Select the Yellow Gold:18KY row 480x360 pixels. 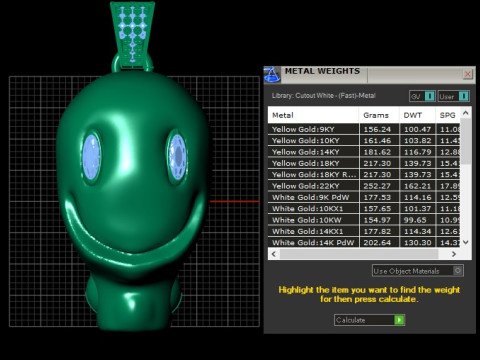click(x=364, y=163)
